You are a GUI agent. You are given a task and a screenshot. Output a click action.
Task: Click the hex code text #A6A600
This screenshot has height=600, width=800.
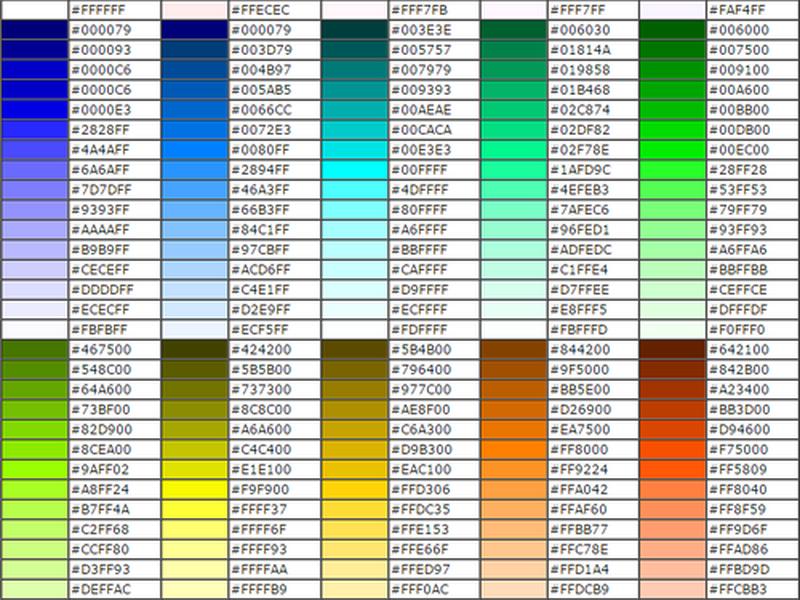(261, 430)
